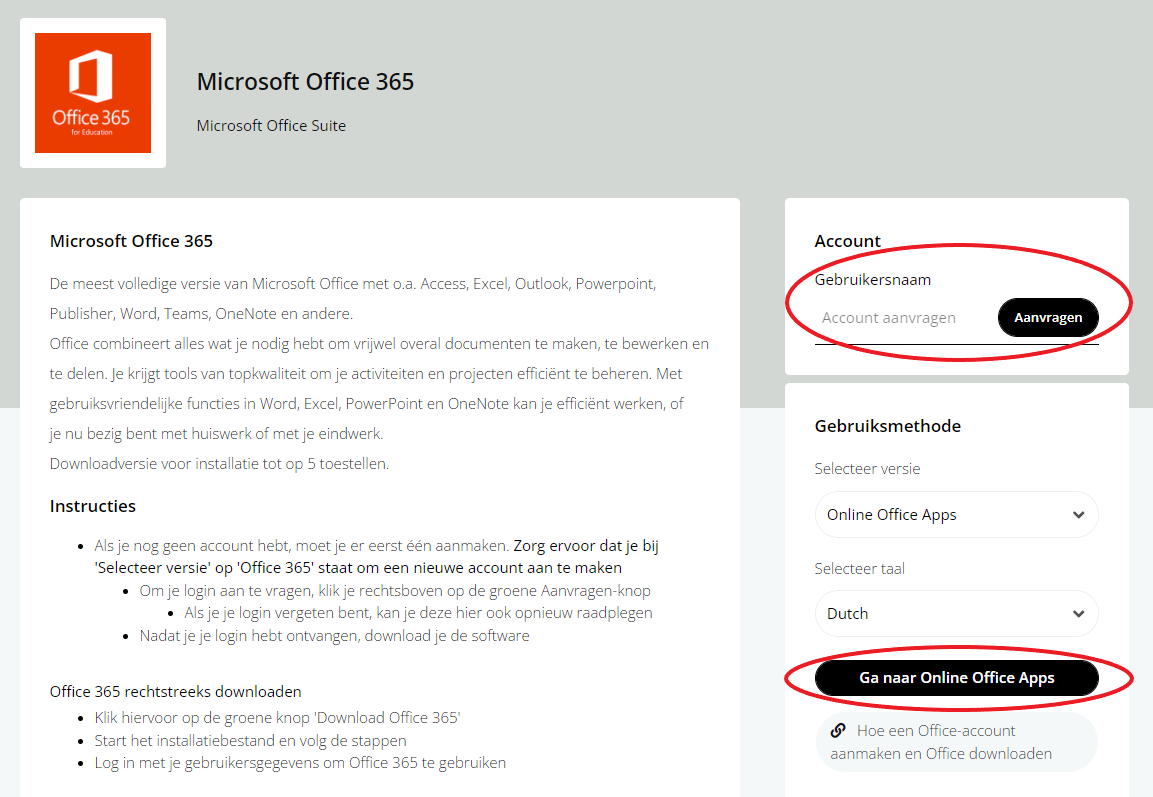Click the Office 365 for Education logo

(x=93, y=93)
